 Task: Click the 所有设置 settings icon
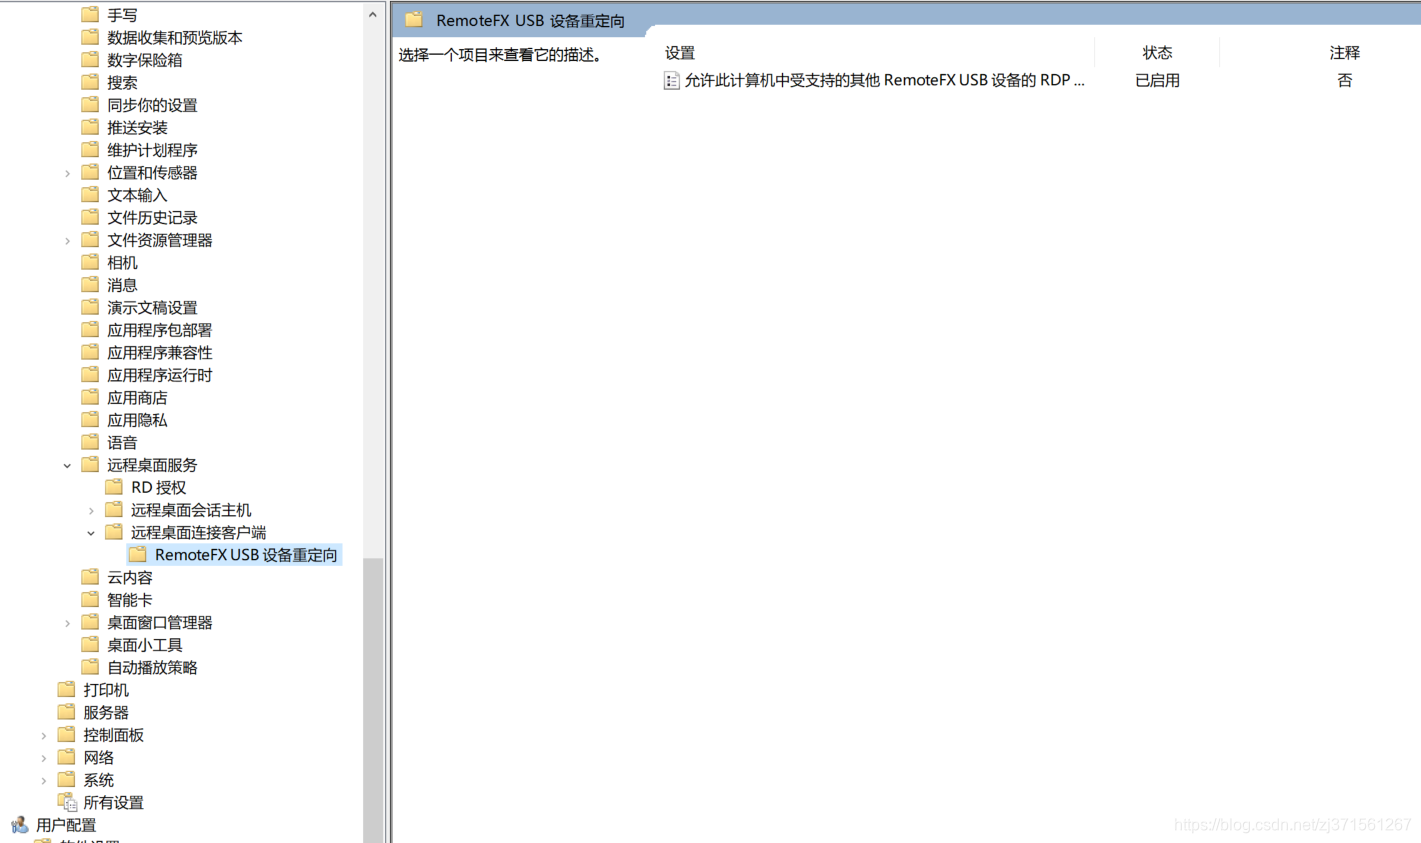point(67,802)
